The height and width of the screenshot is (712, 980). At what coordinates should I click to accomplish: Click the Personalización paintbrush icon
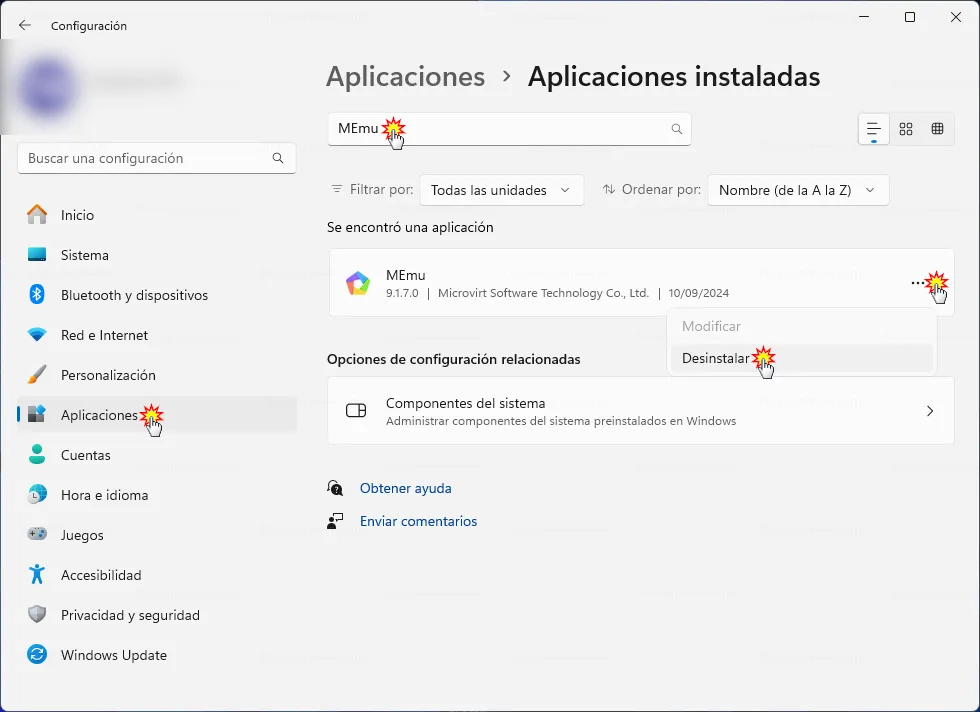pyautogui.click(x=37, y=374)
